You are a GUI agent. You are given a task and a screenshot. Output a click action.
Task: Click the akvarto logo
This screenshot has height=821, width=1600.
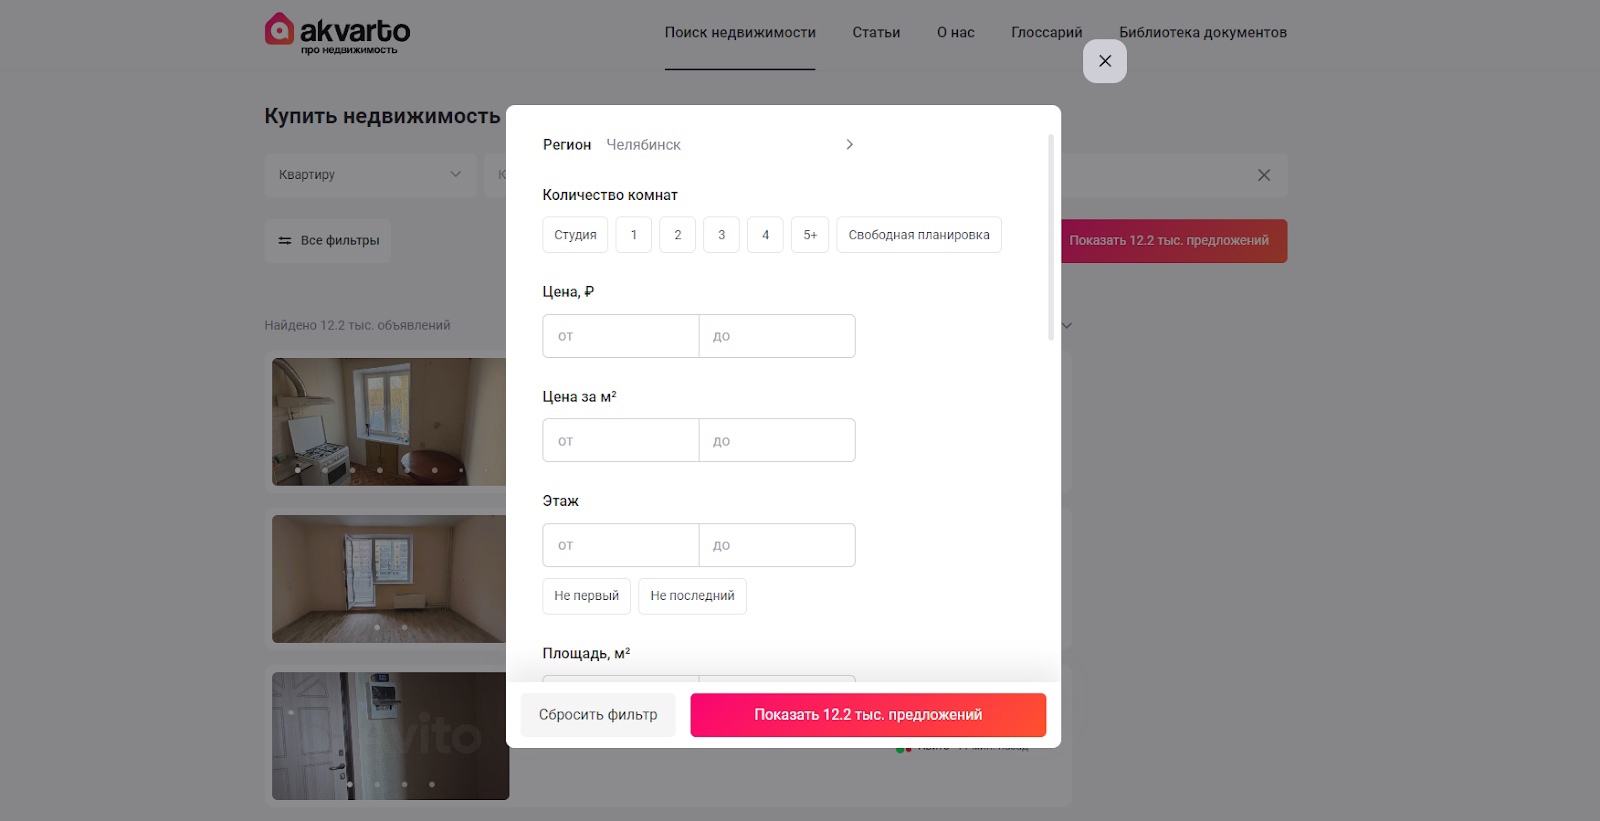338,33
